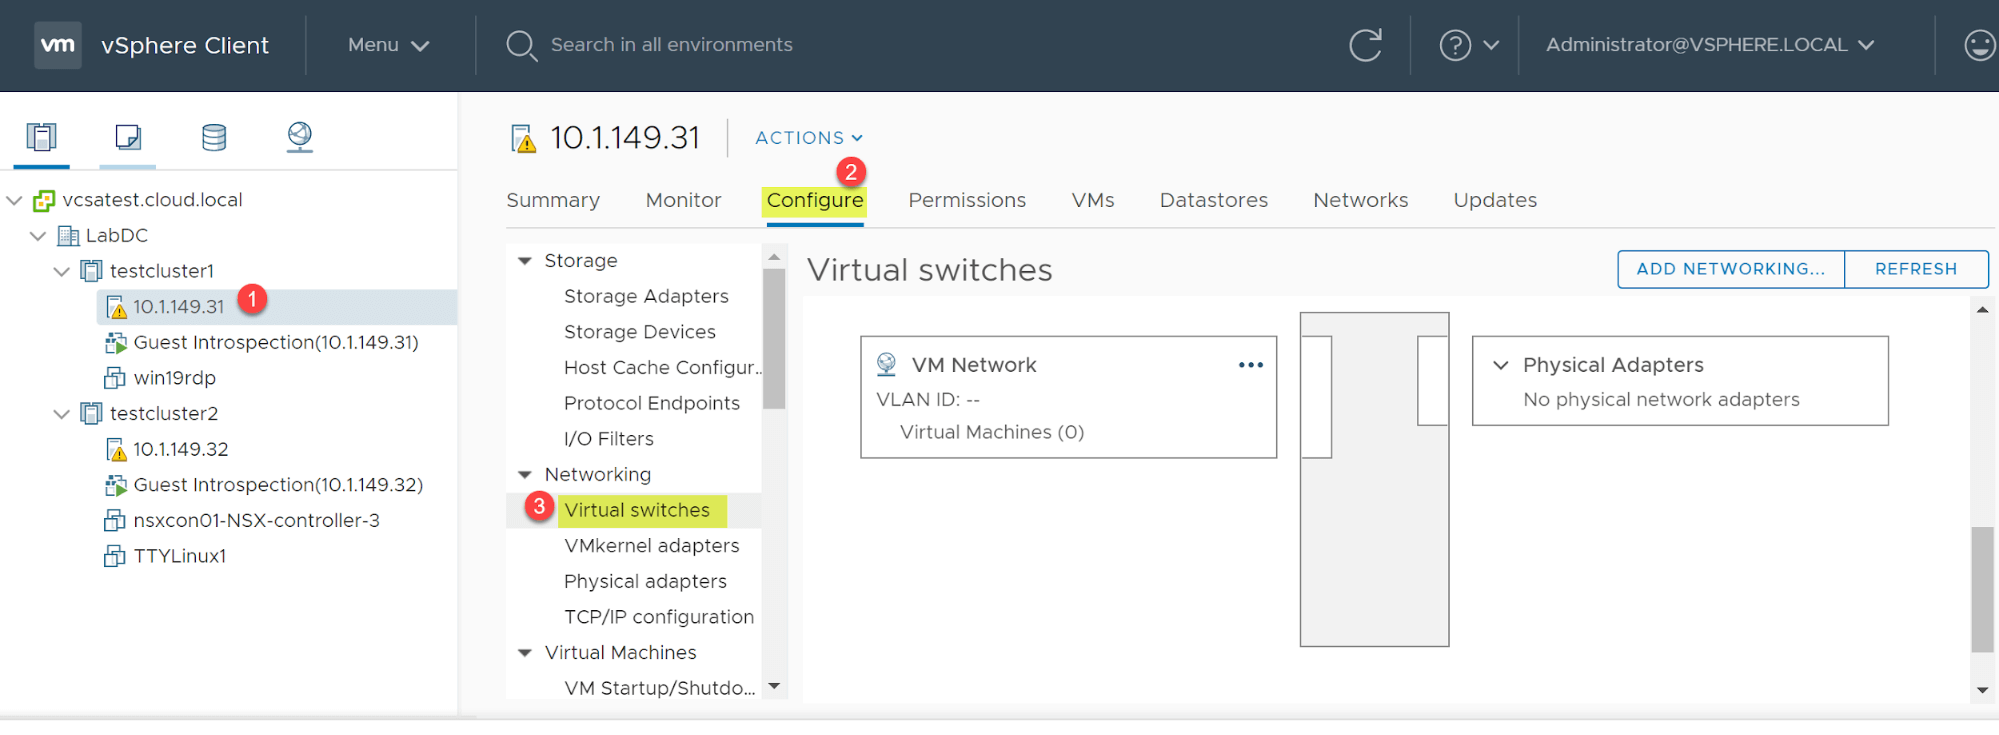Collapse the testcluster2 node
The image size is (1999, 735).
62,414
